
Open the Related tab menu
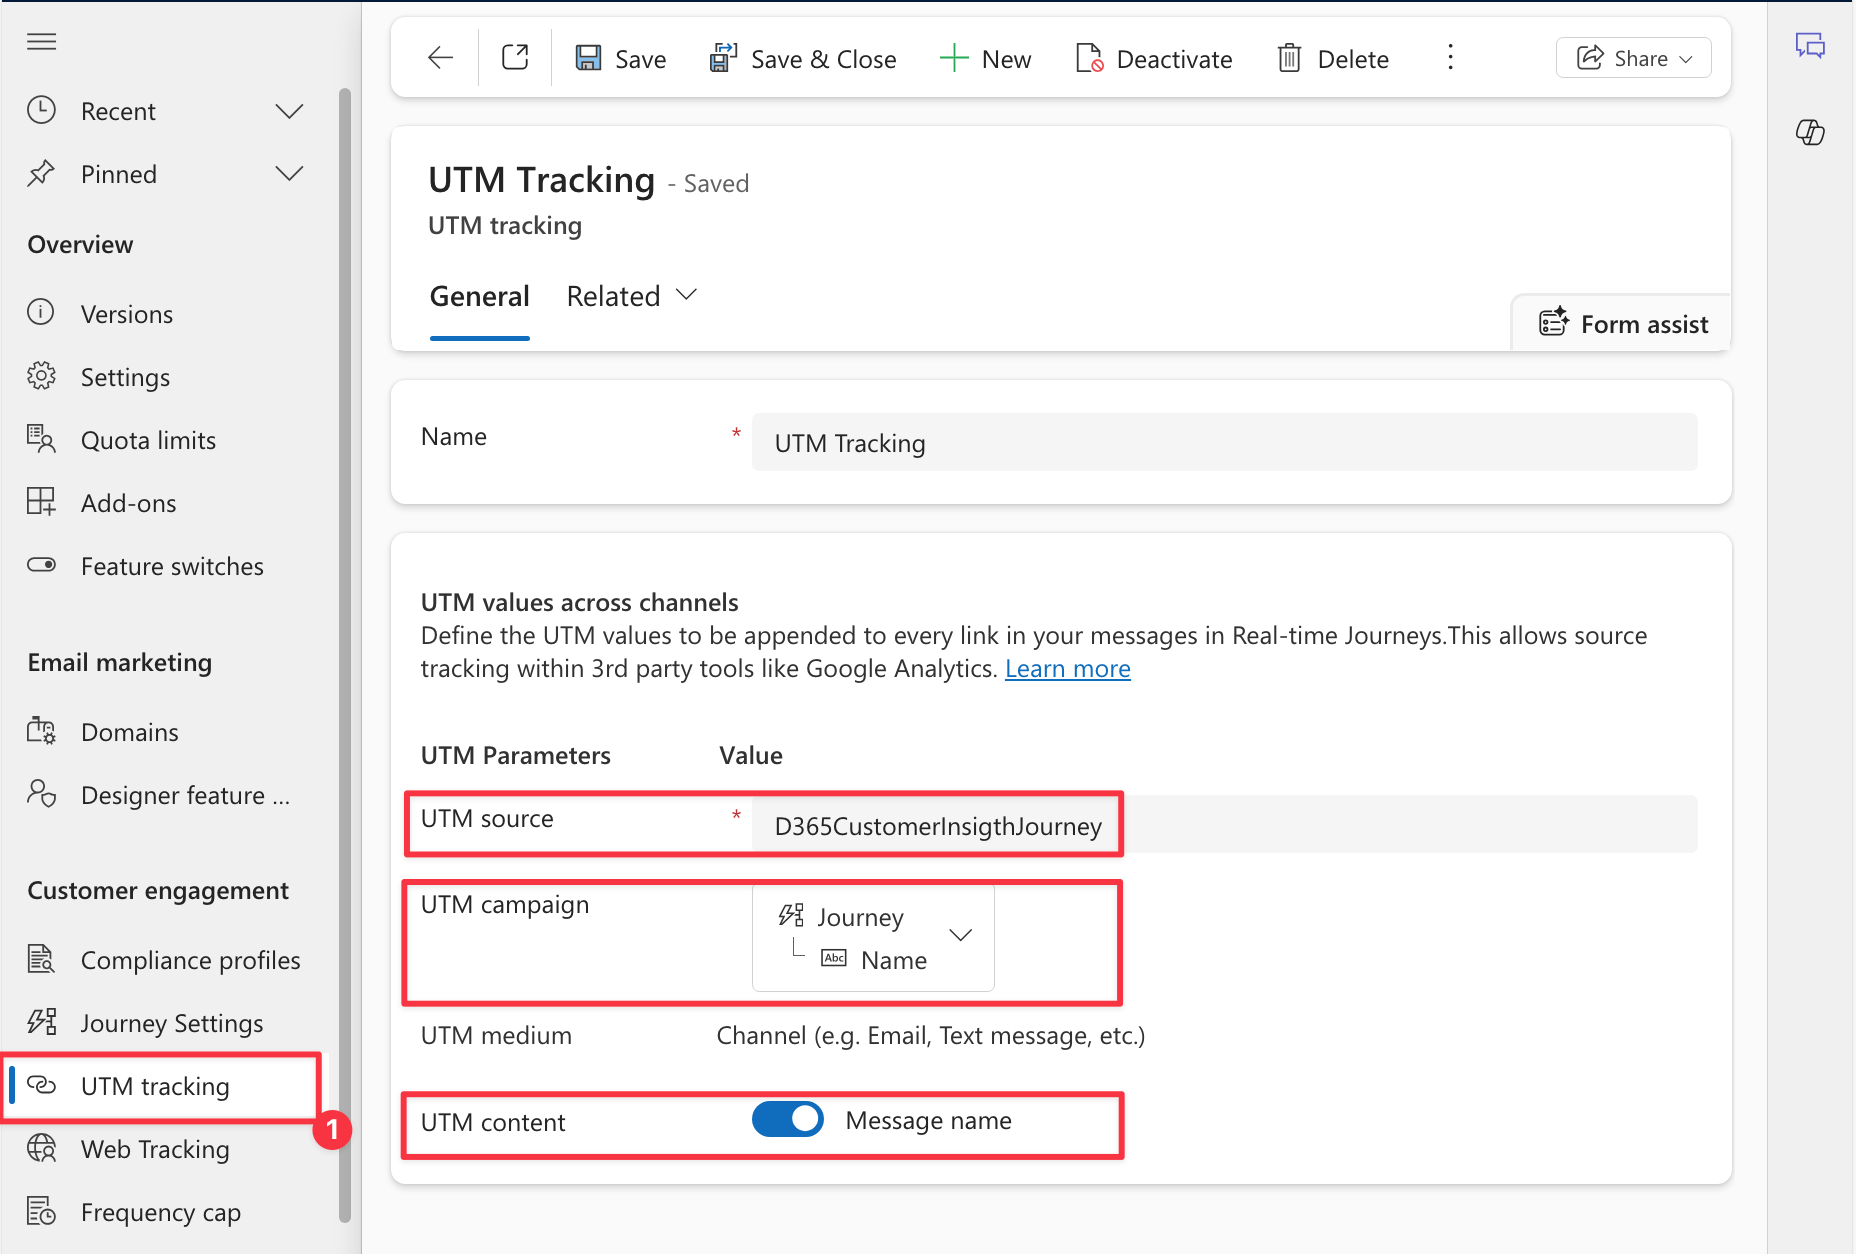coord(631,296)
